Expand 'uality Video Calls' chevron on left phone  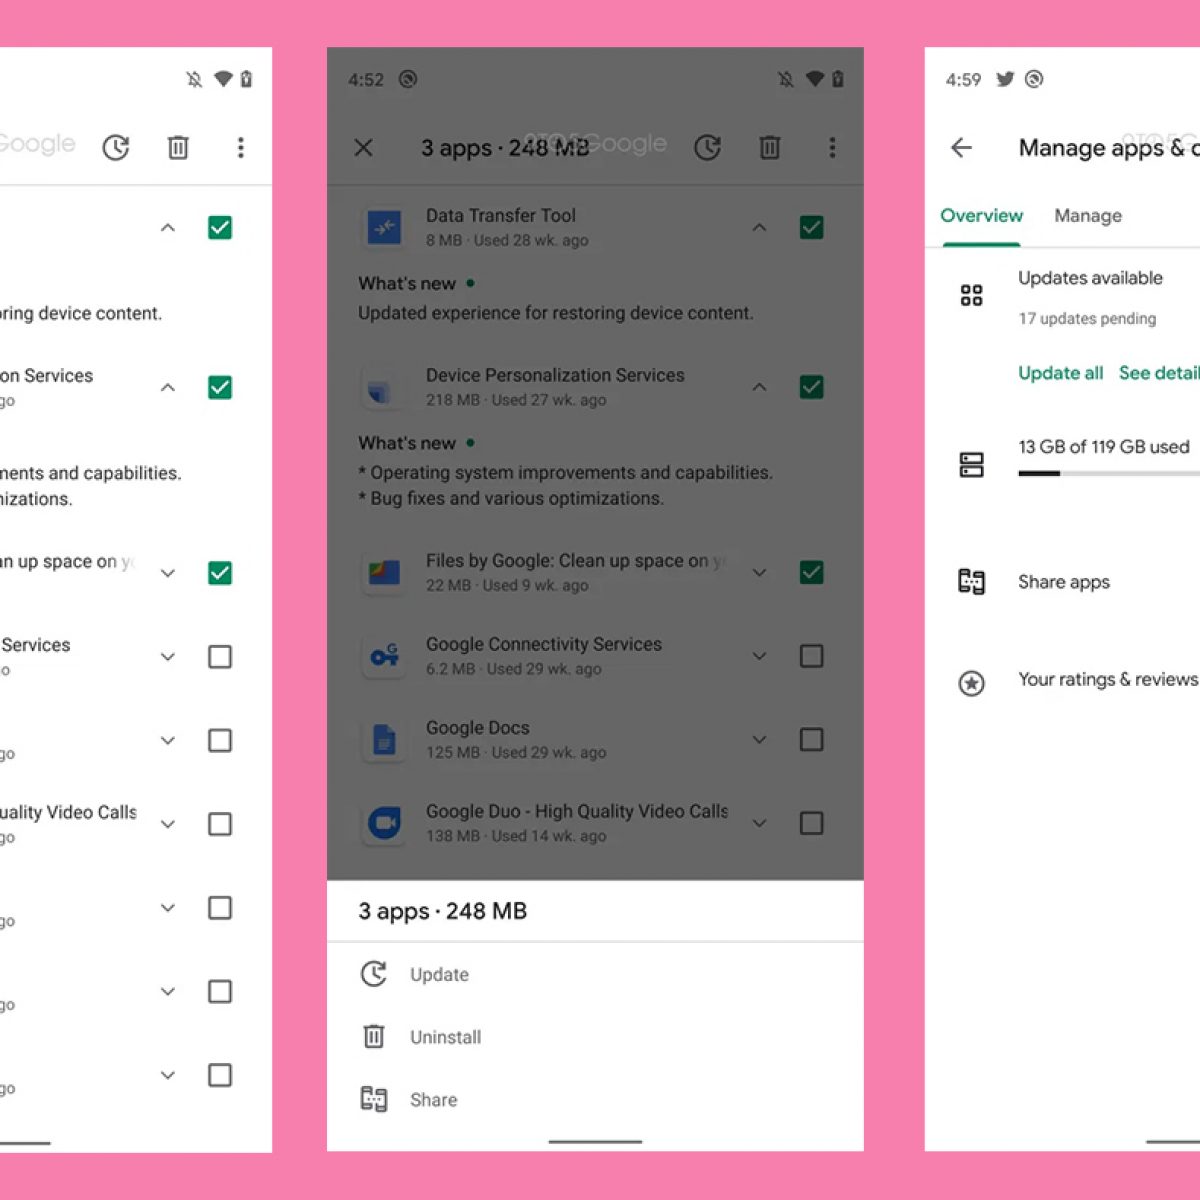point(168,824)
